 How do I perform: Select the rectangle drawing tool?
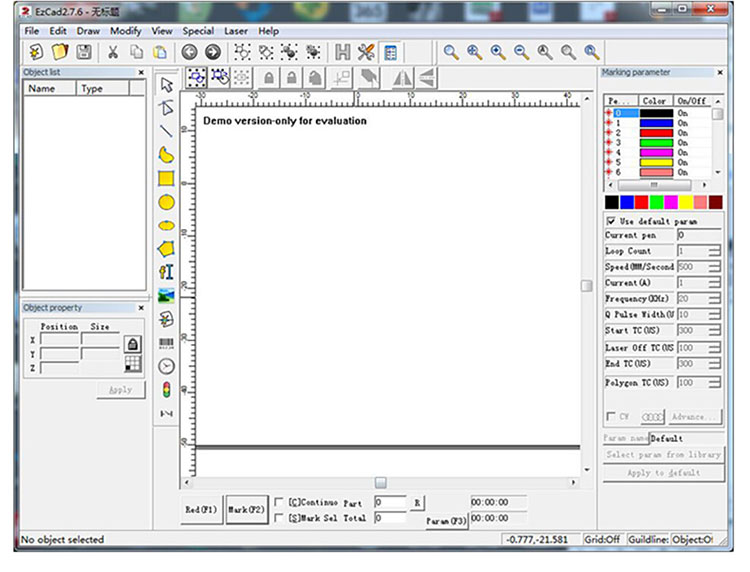[x=166, y=178]
